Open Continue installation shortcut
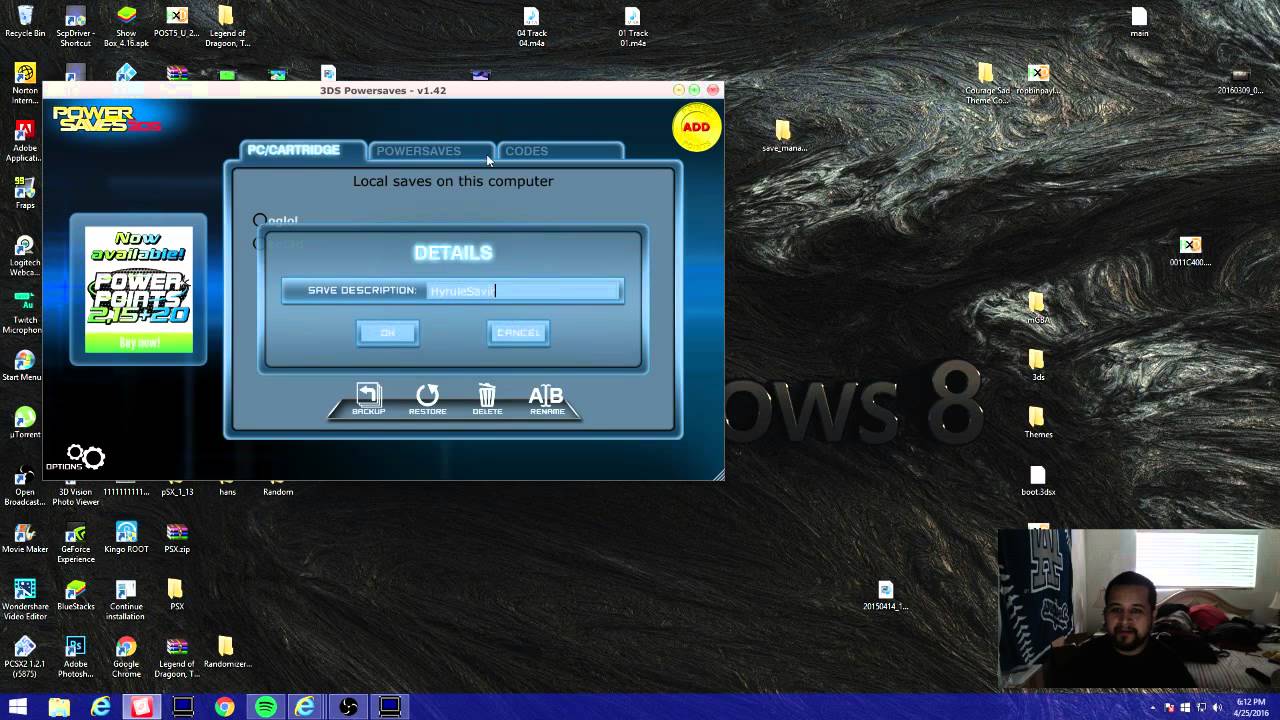 click(x=126, y=600)
